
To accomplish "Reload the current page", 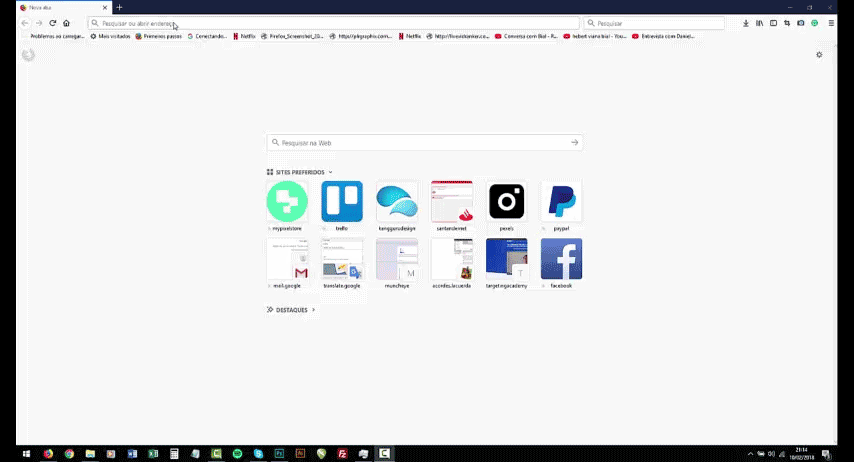I will point(53,23).
